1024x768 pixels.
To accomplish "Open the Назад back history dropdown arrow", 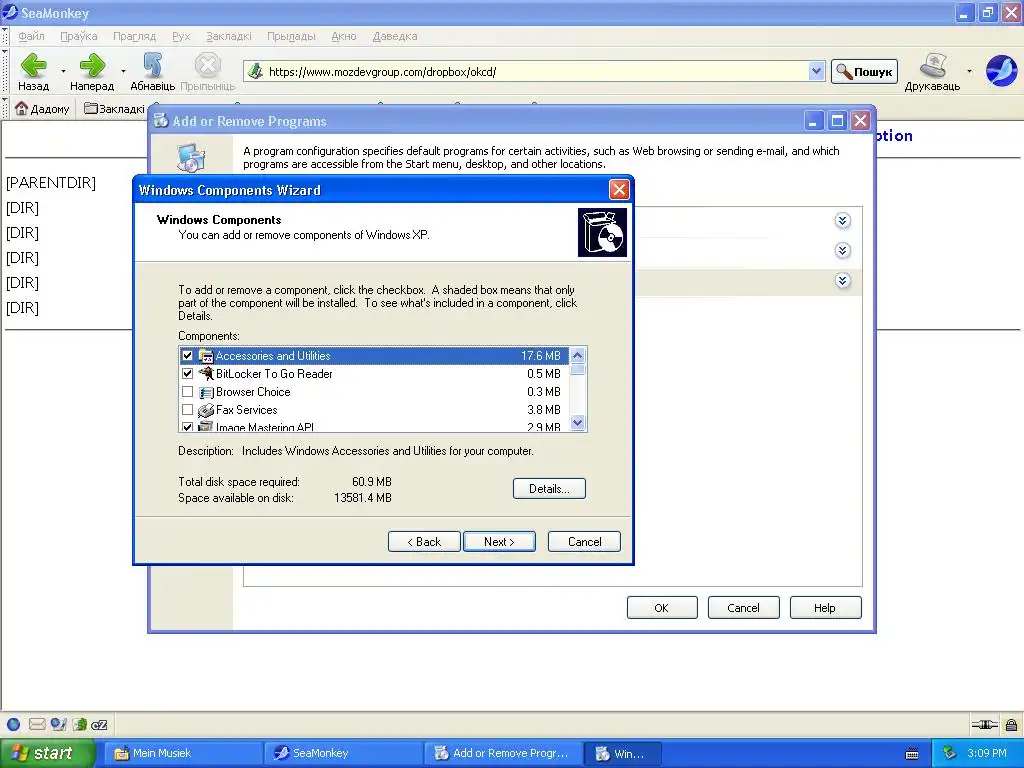I will (x=63, y=71).
